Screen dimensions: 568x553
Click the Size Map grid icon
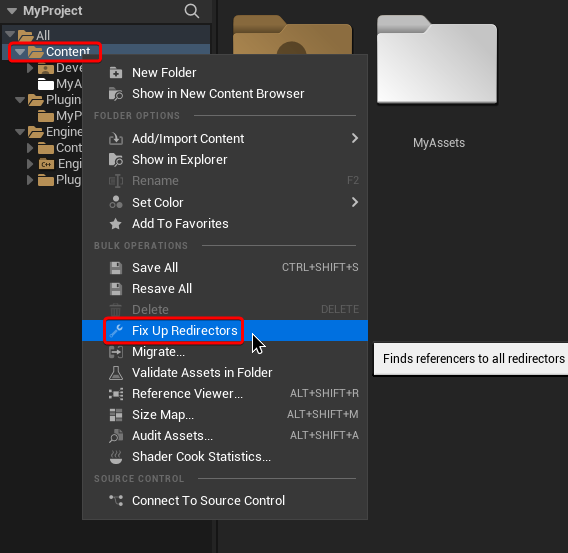[x=116, y=415]
